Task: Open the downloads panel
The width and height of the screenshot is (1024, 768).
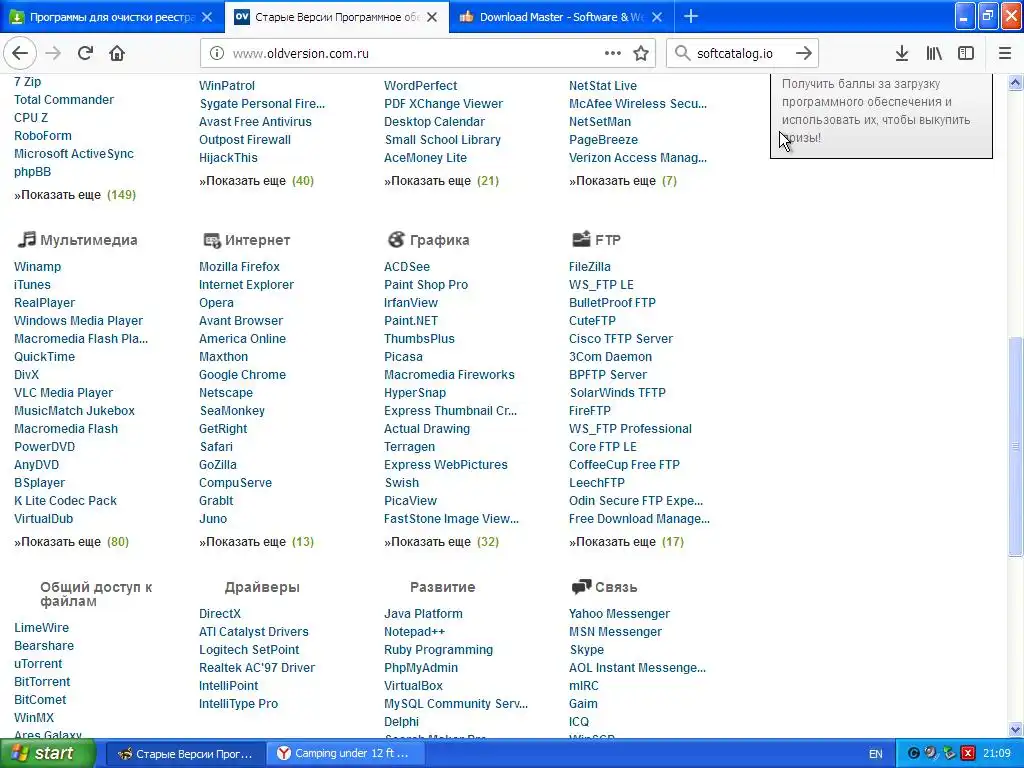Action: point(902,54)
